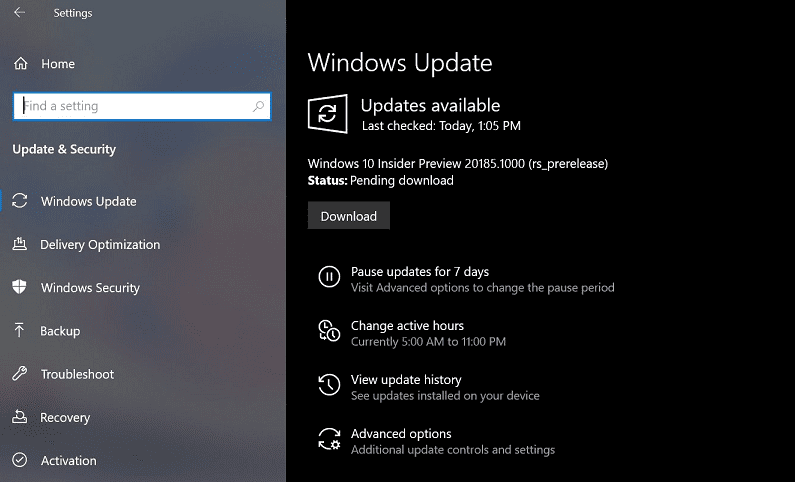
Task: Click the pause circle icon
Action: click(x=329, y=277)
